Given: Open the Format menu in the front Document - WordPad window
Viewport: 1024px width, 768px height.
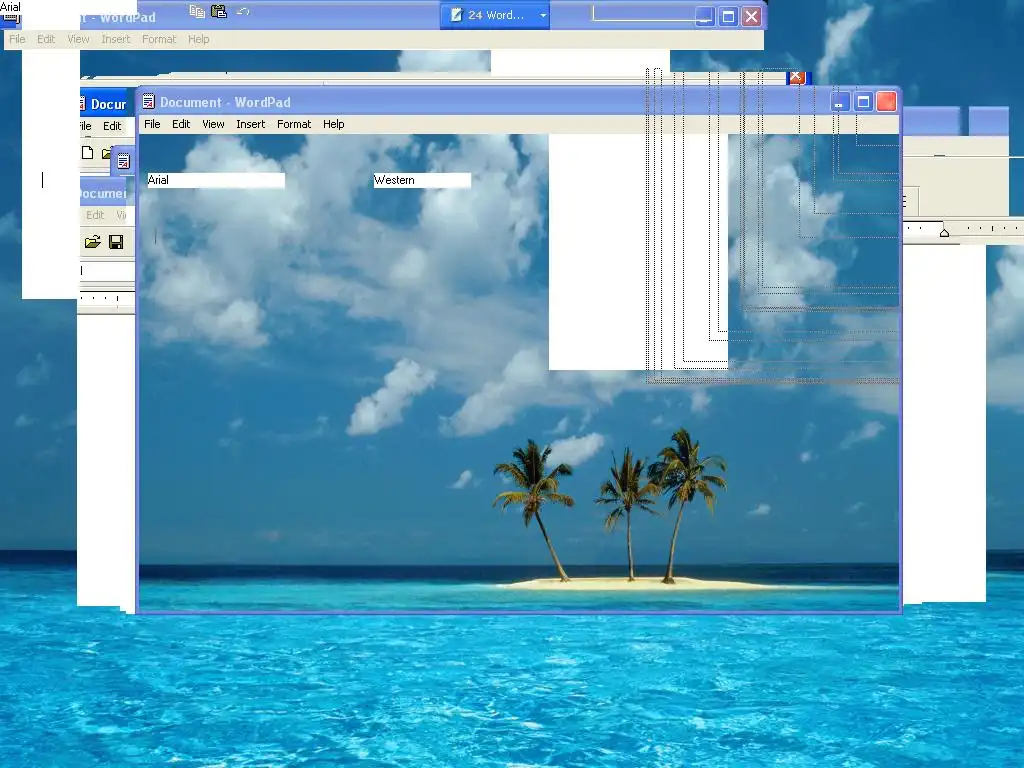Looking at the screenshot, I should click(294, 124).
